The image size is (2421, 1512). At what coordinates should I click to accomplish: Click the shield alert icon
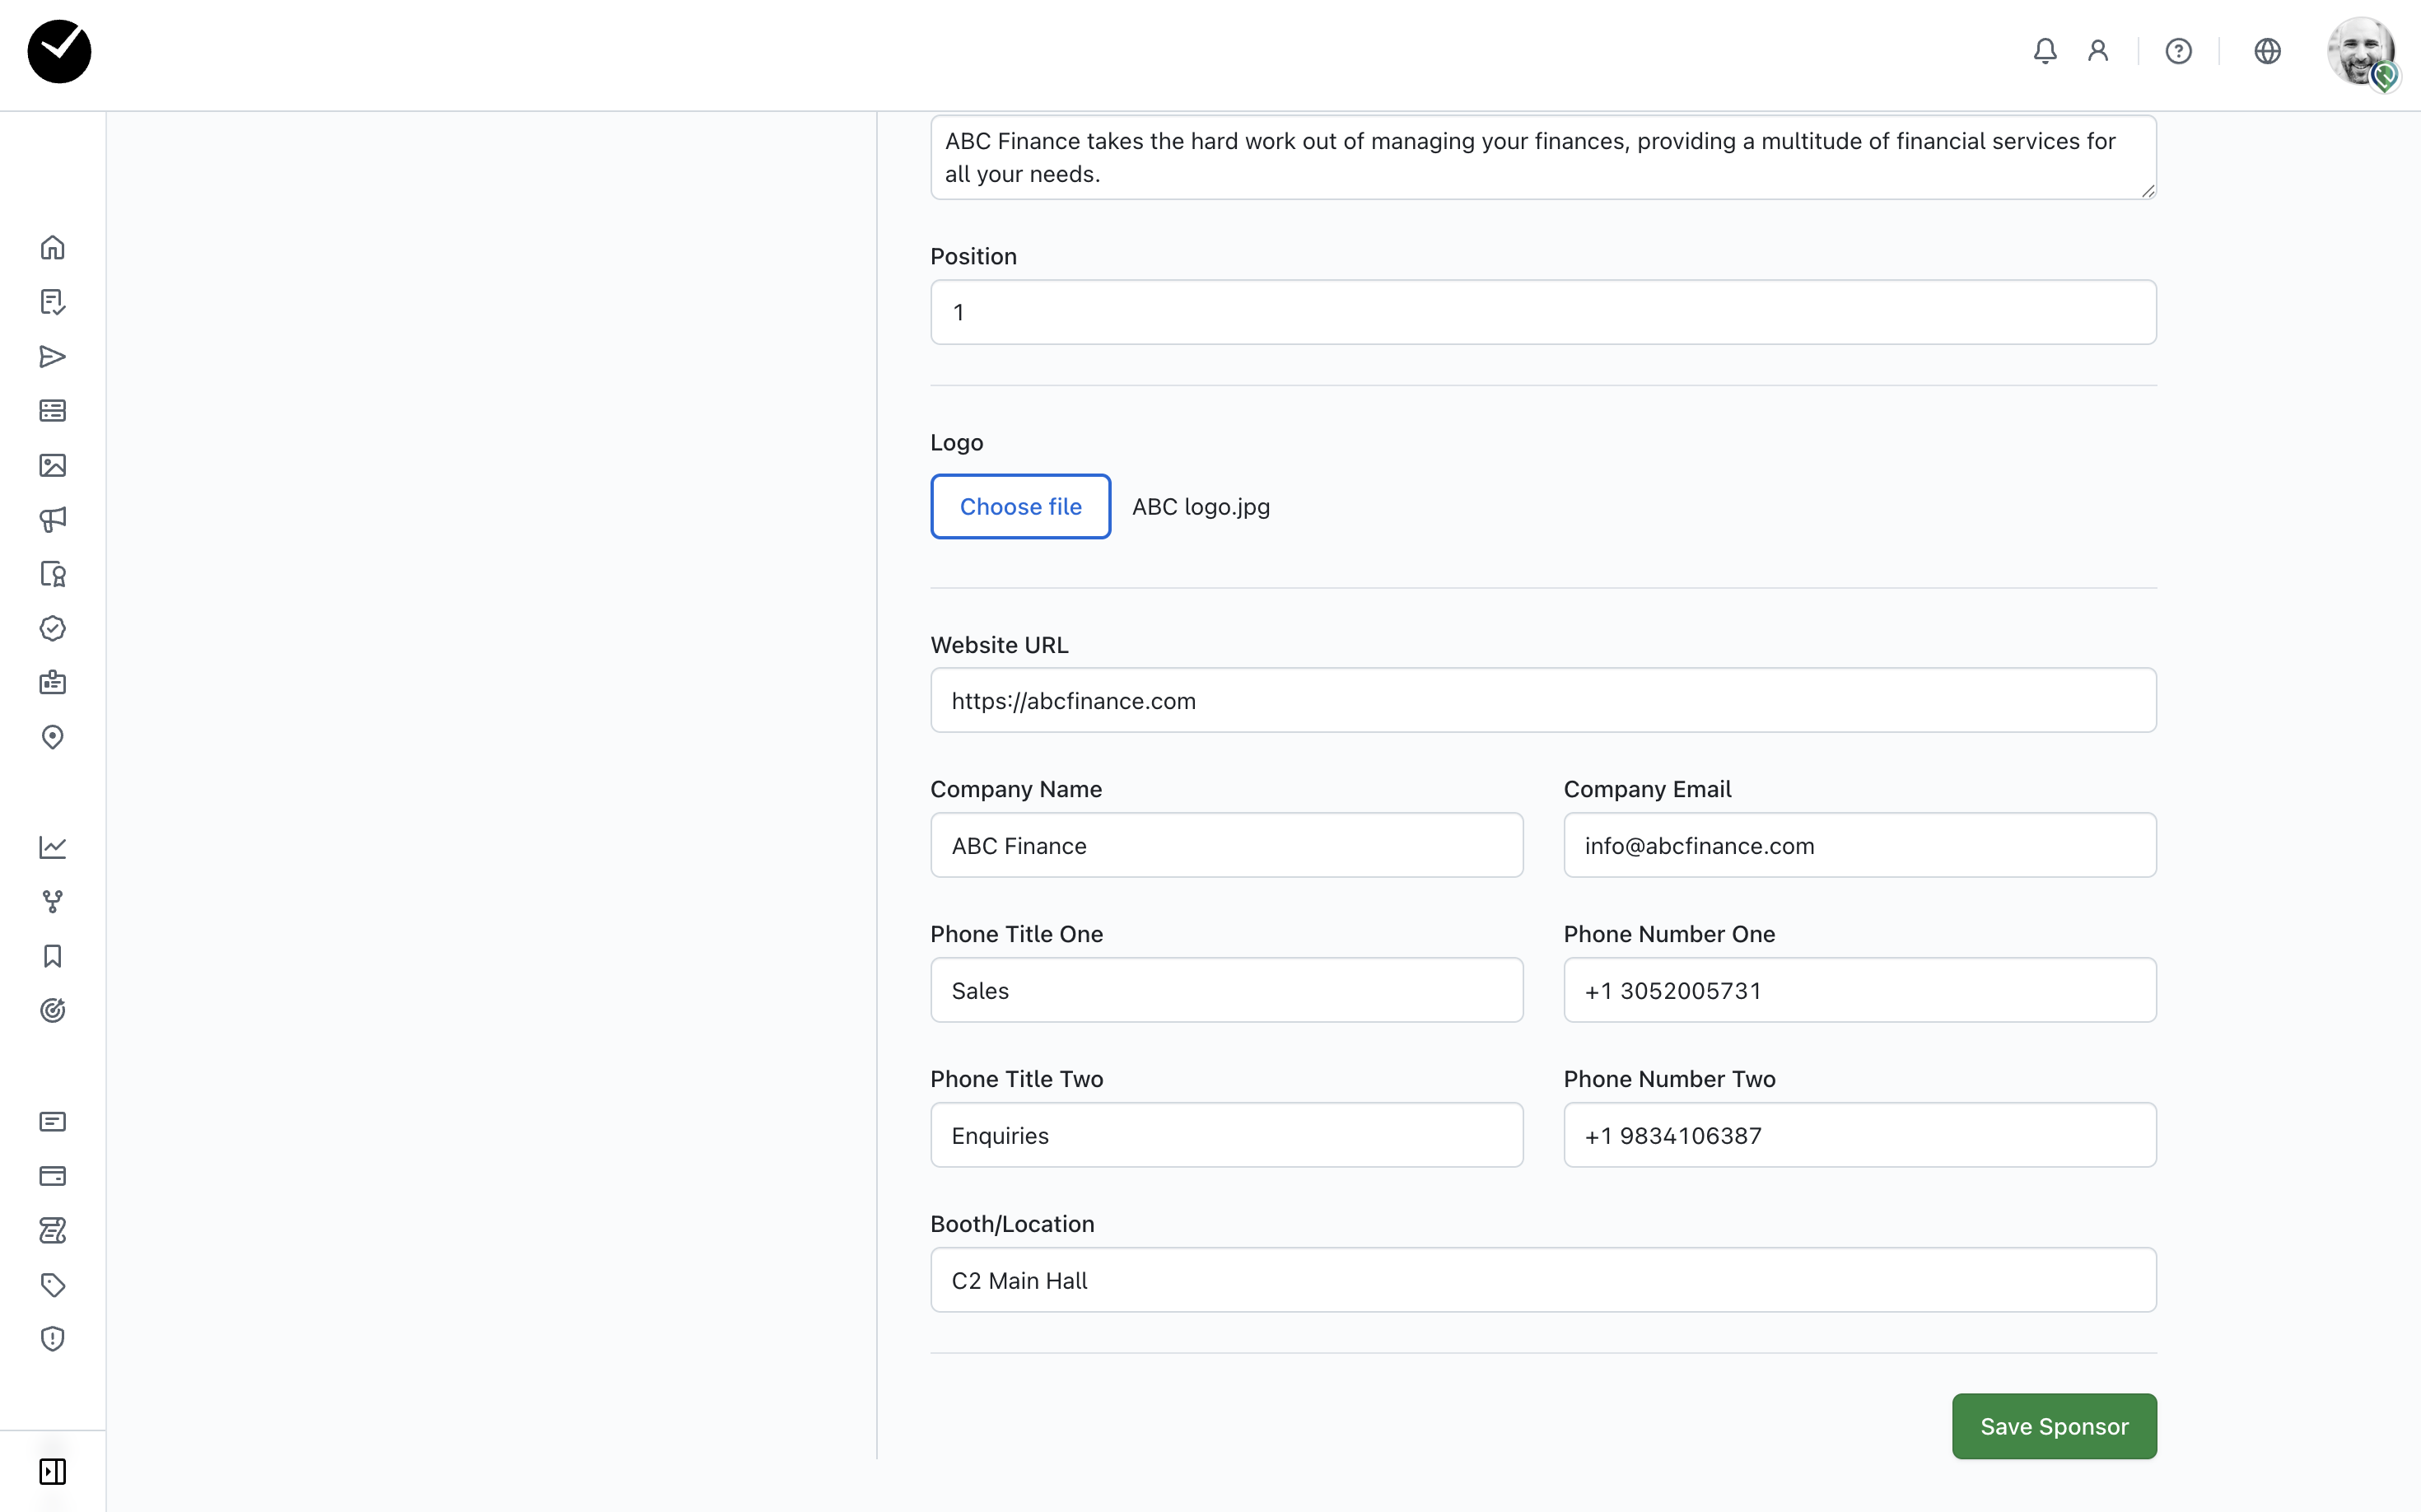(52, 1339)
